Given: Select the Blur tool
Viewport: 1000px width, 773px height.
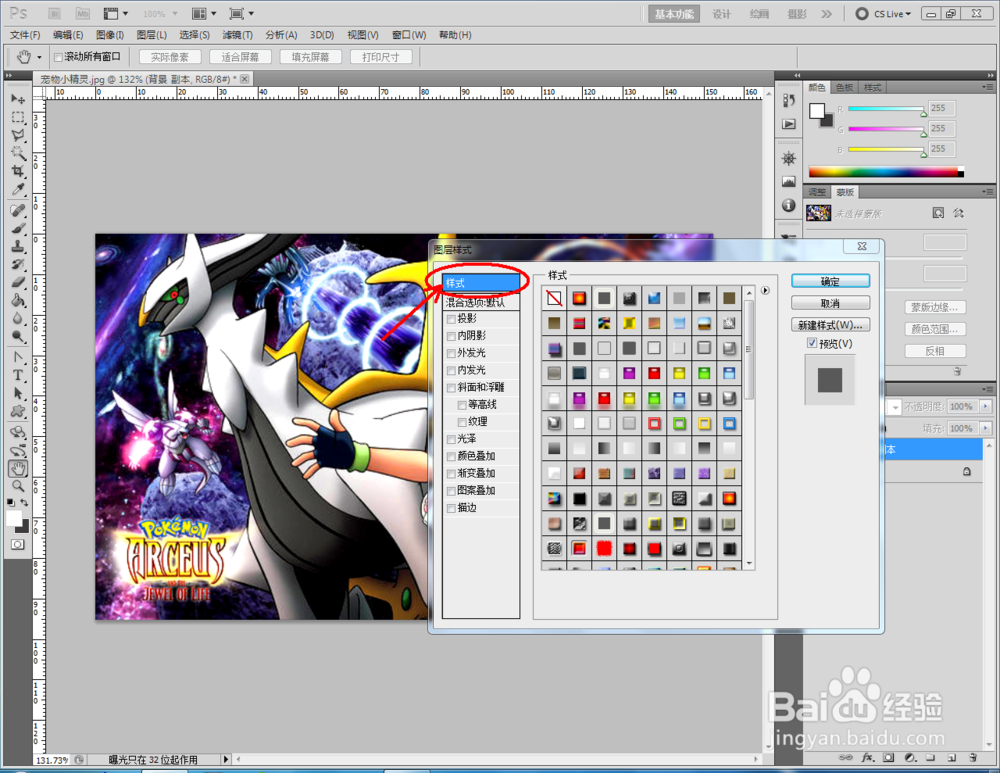Looking at the screenshot, I should coord(18,318).
